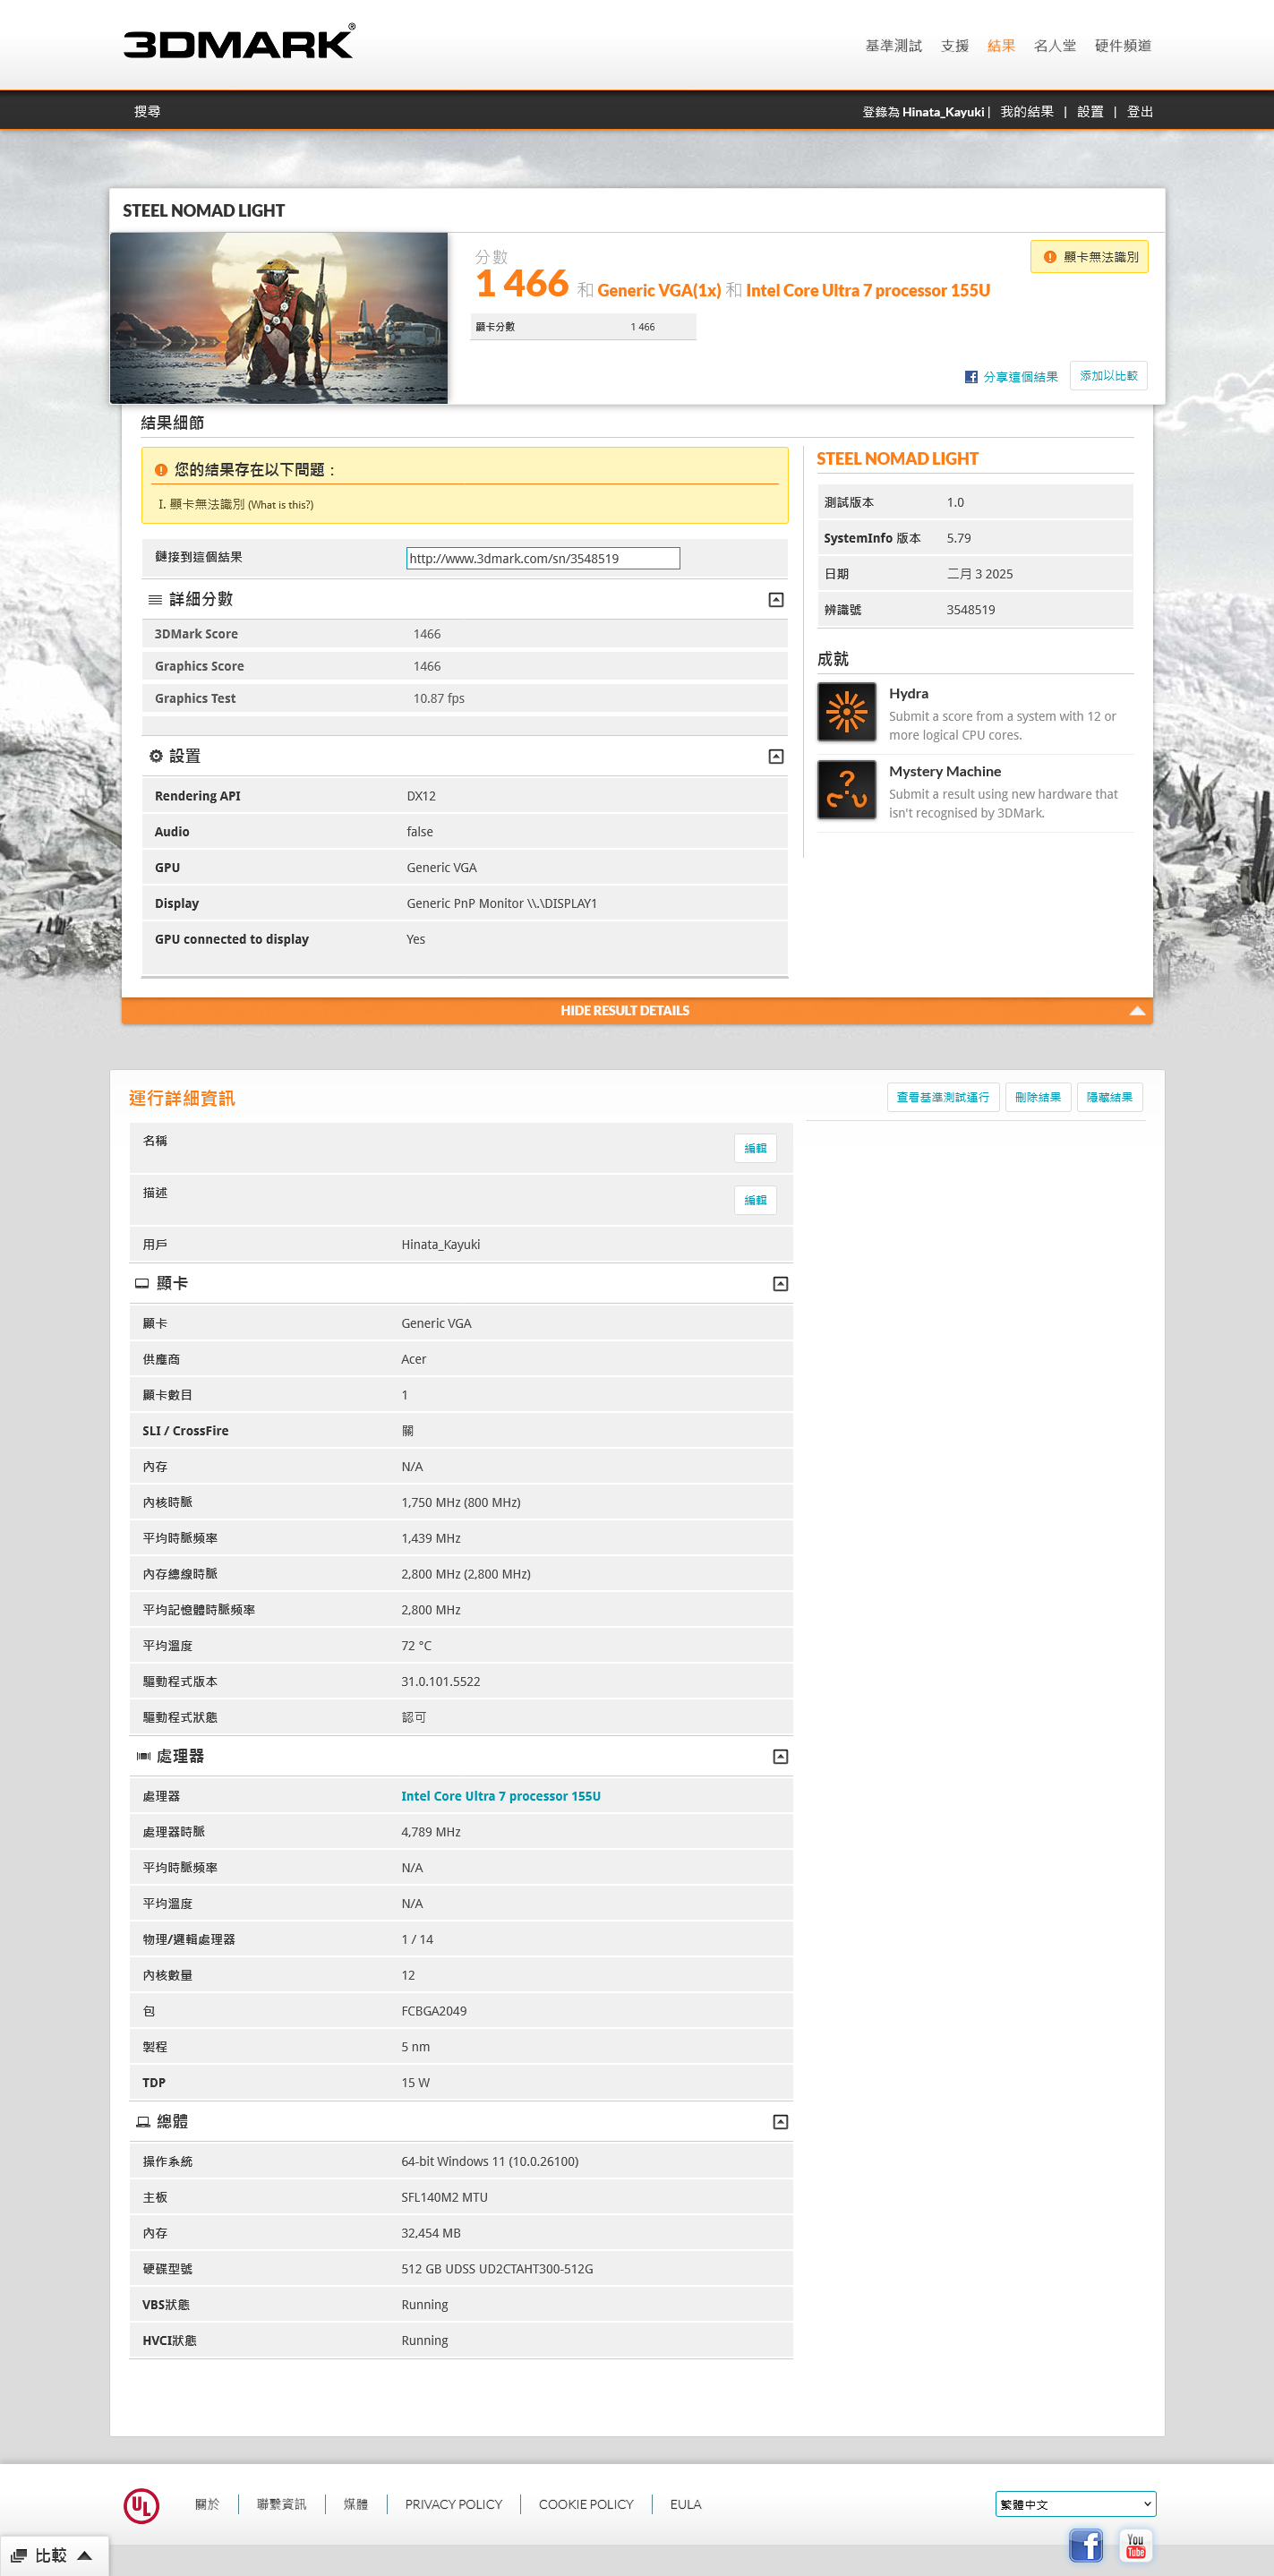
Task: Open PRIVACY POLICY footer link
Action: point(453,2505)
